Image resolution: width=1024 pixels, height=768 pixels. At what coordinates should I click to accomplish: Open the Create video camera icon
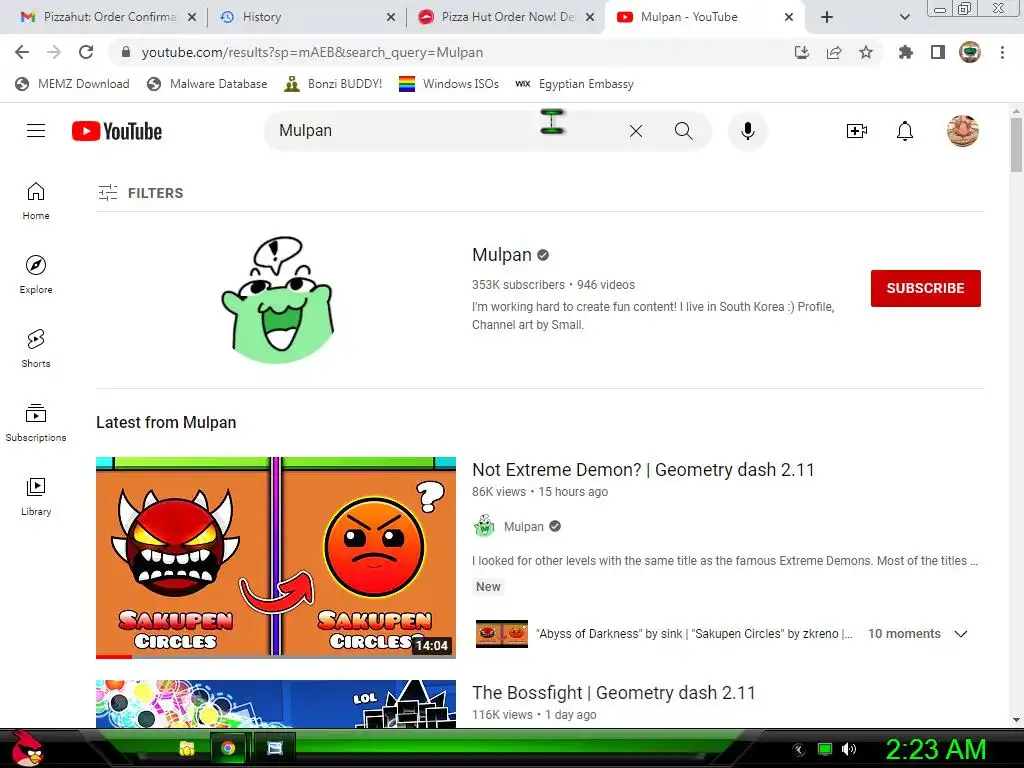[x=856, y=131]
